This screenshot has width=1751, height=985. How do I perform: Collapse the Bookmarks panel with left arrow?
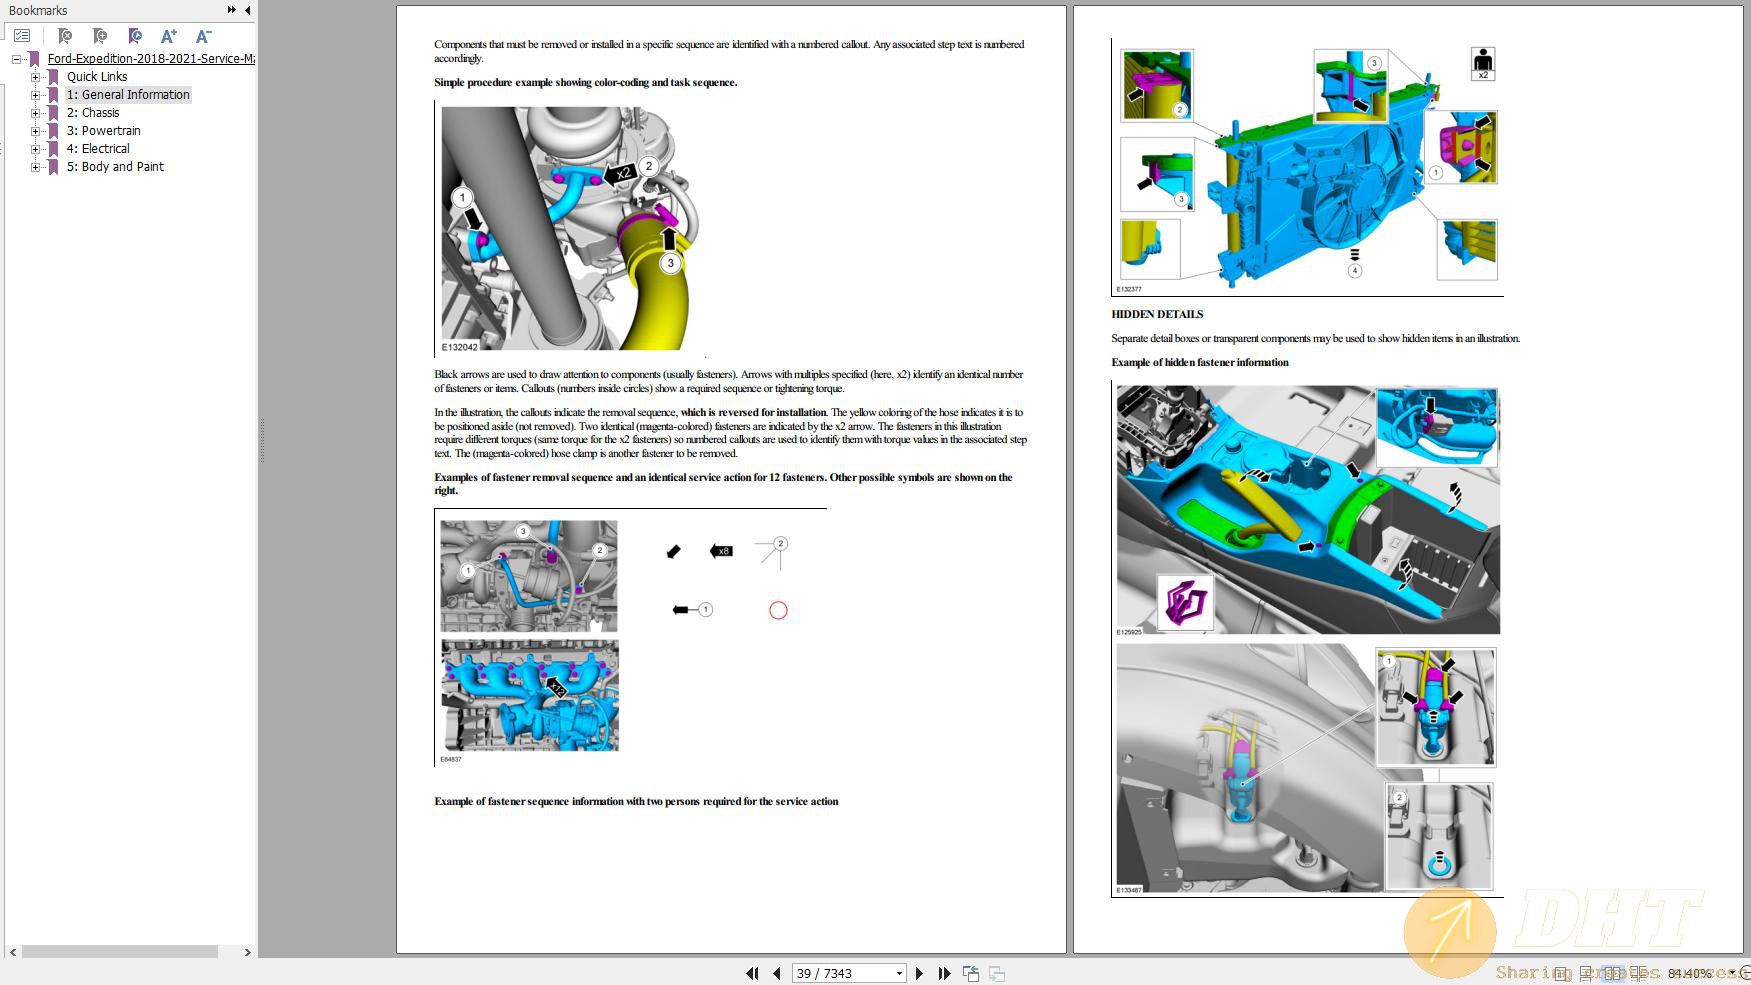(247, 10)
